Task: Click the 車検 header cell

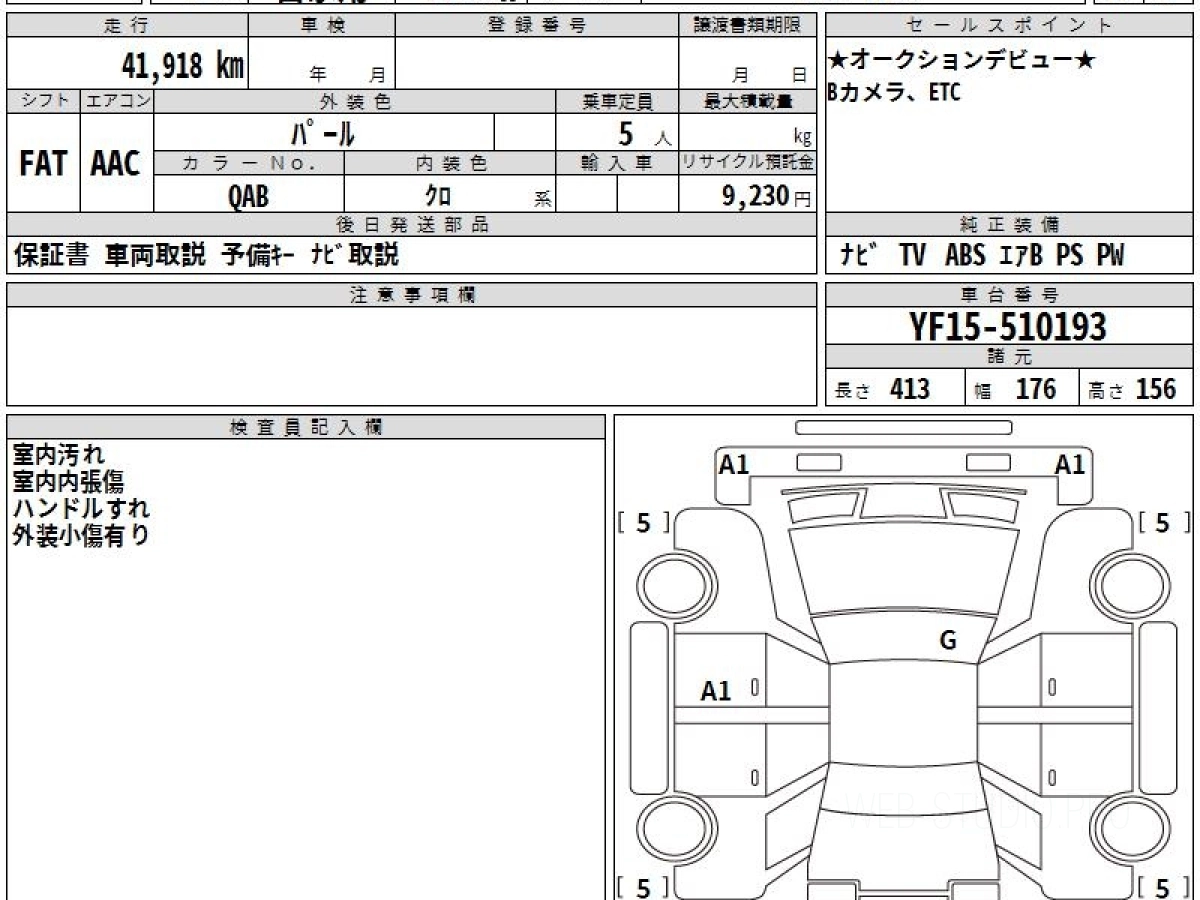Action: click(x=322, y=26)
